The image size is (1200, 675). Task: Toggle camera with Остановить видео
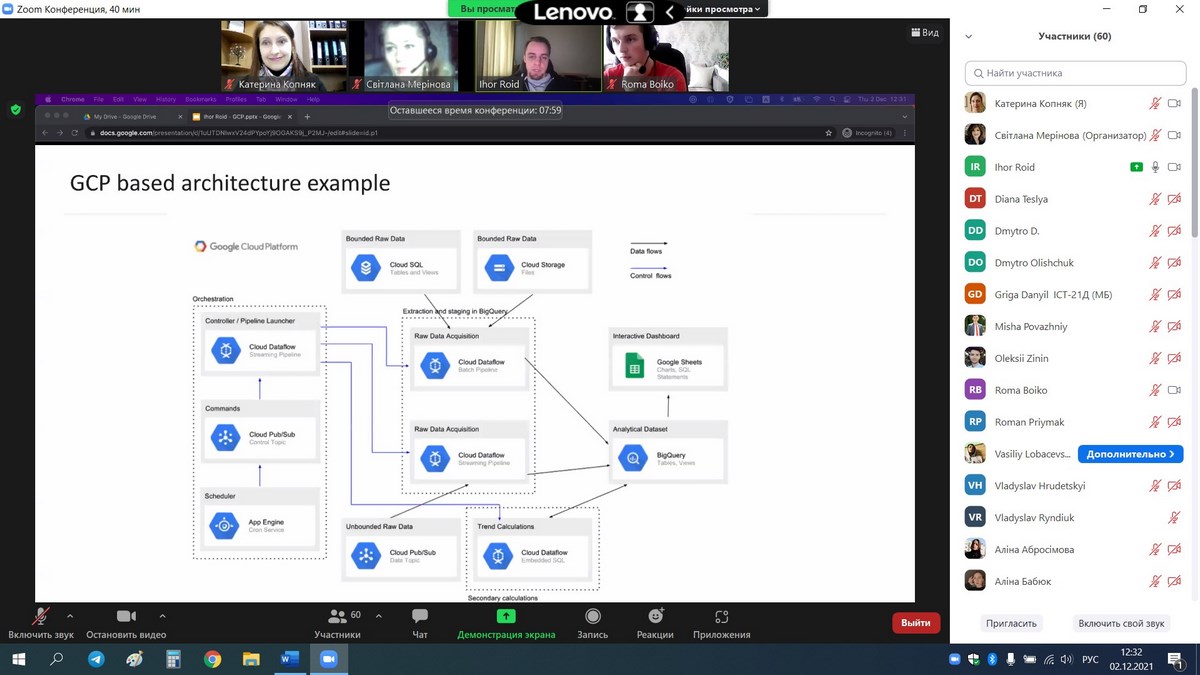126,617
